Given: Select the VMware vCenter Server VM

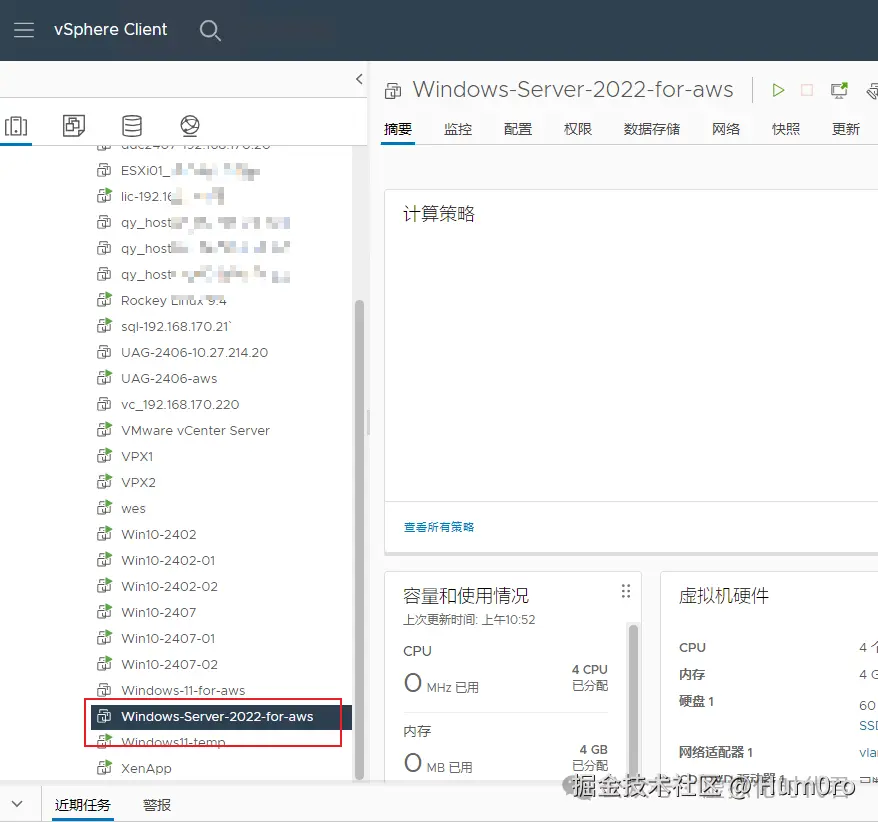Looking at the screenshot, I should [195, 431].
